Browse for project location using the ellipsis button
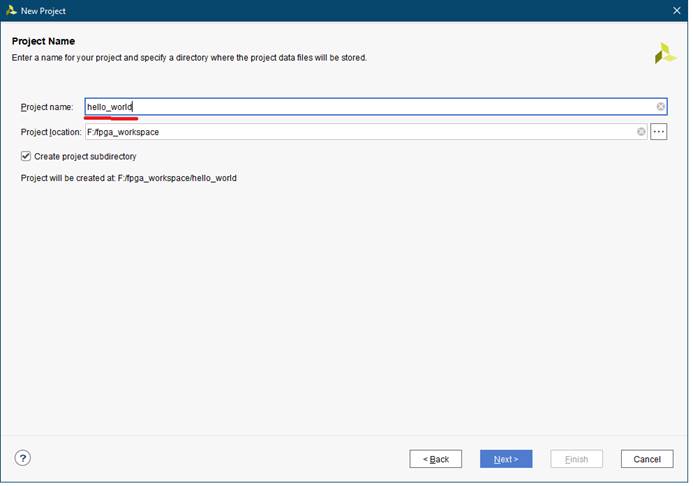Viewport: 693px width, 486px height. tap(659, 132)
